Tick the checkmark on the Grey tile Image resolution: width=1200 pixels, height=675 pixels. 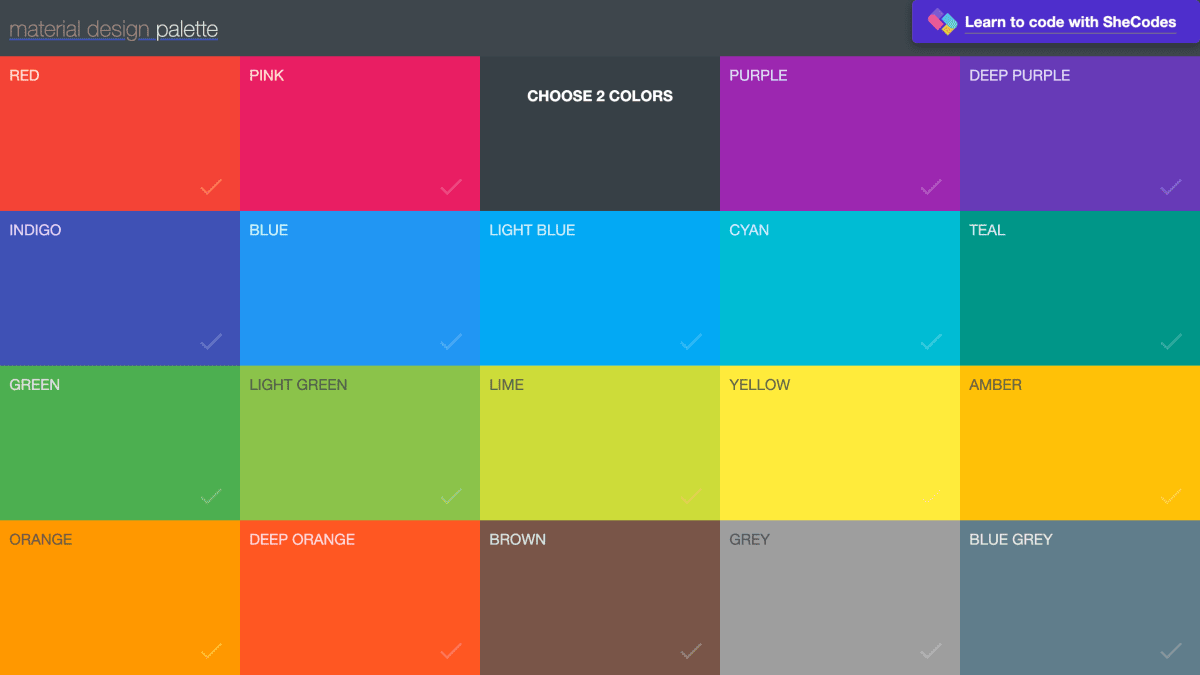coord(931,652)
